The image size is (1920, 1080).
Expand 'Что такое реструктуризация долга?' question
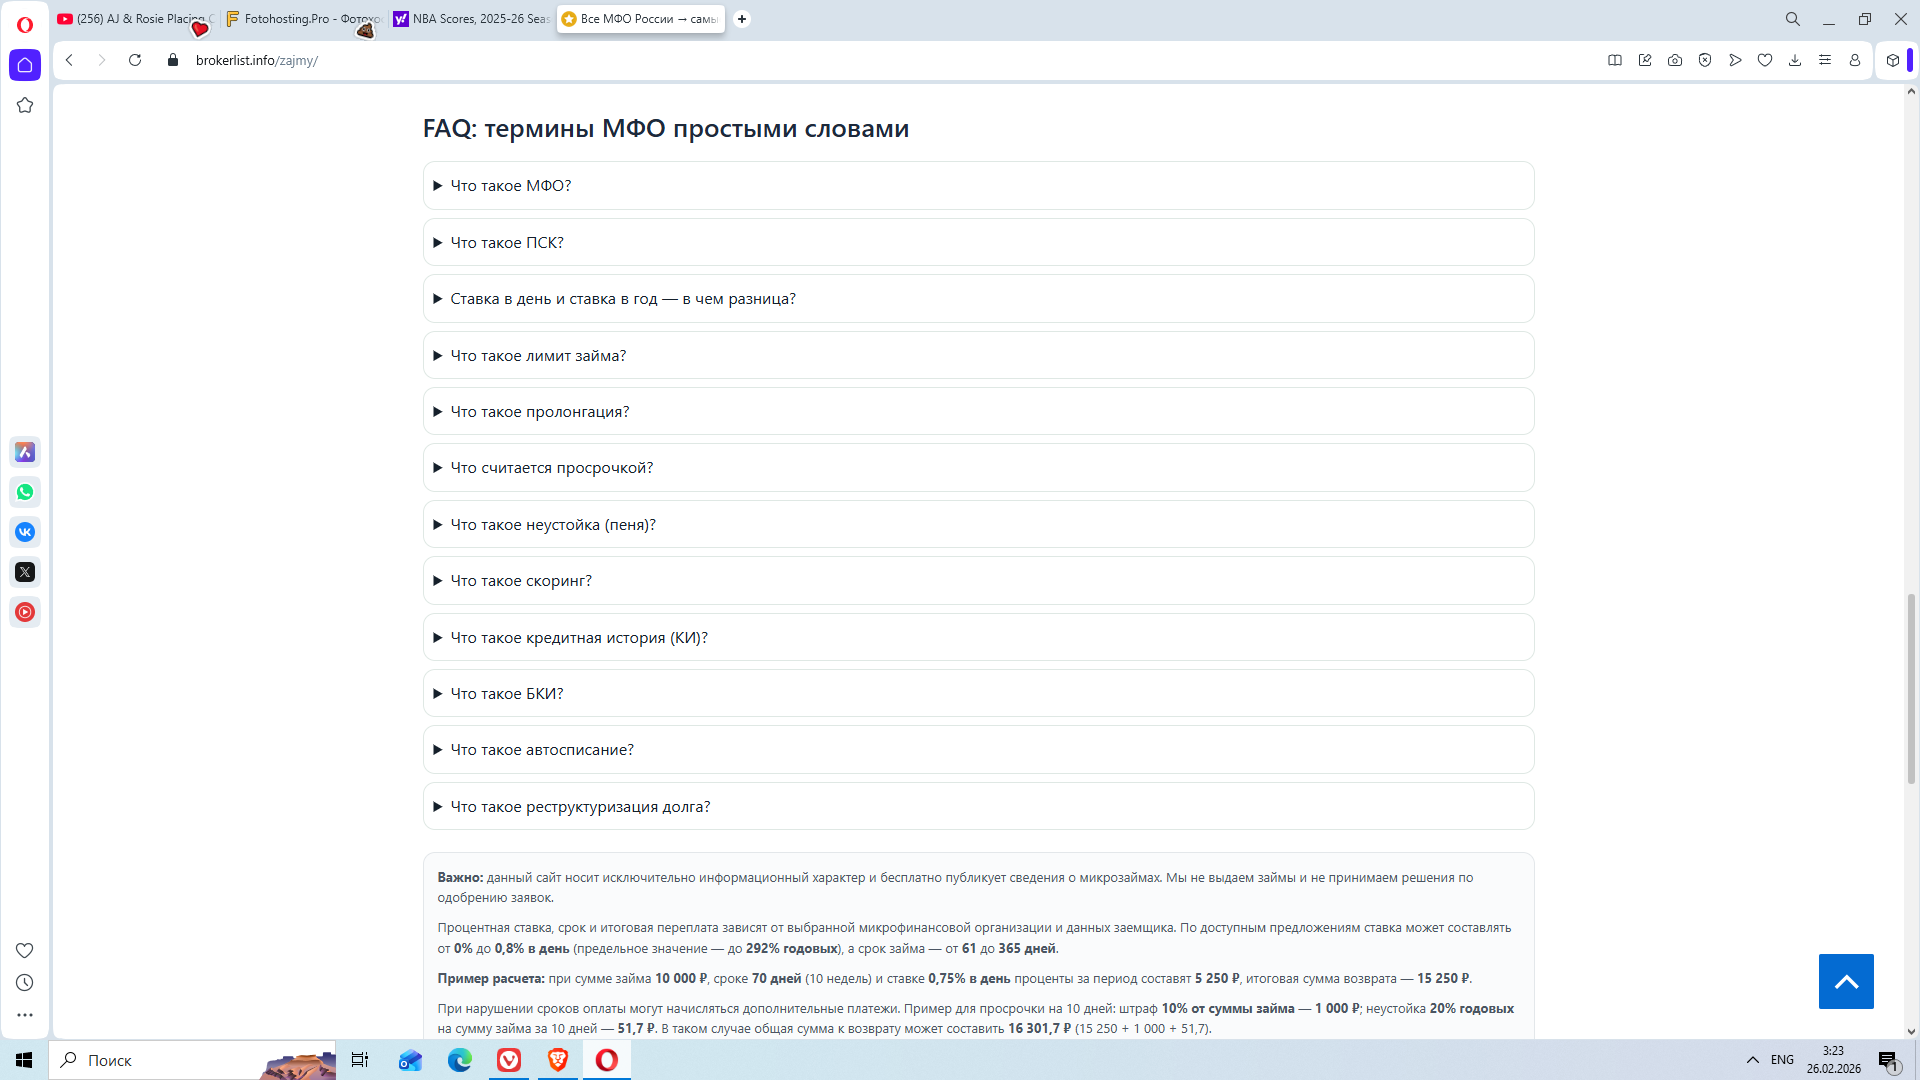tap(580, 807)
